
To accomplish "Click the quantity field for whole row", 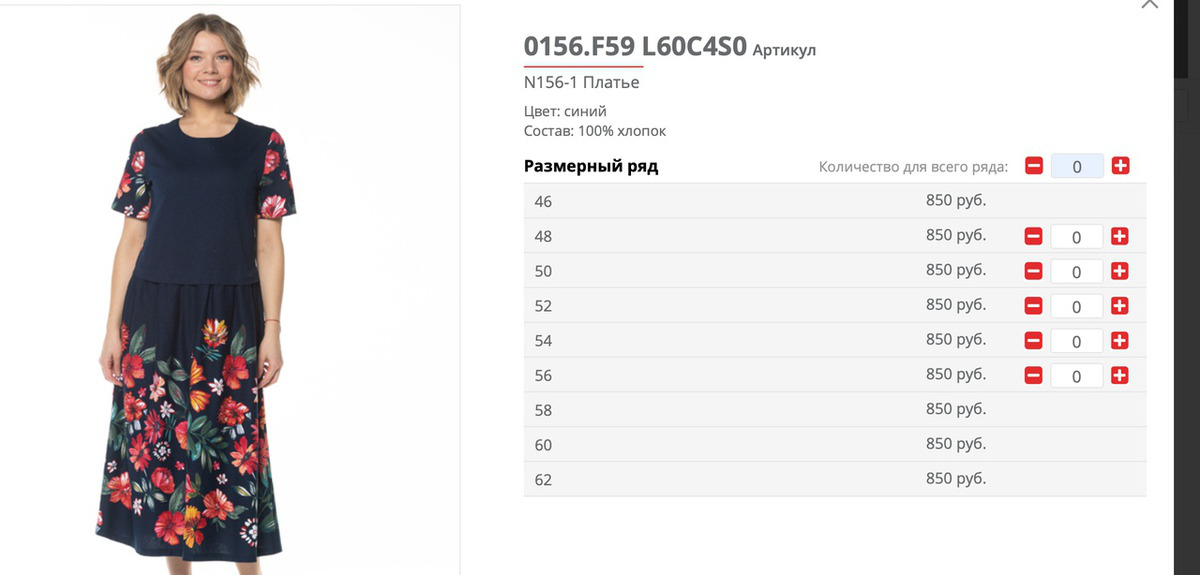I will pos(1077,166).
